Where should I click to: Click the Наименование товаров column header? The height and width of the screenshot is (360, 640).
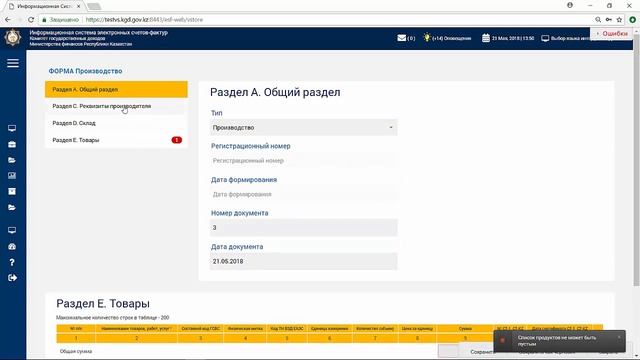(x=136, y=329)
